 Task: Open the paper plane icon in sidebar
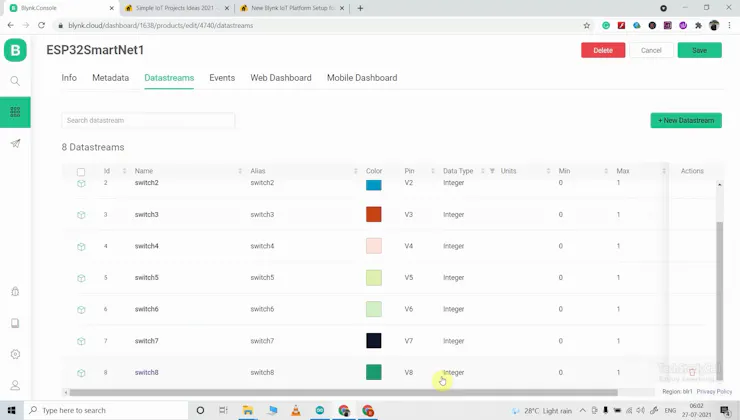(15, 143)
